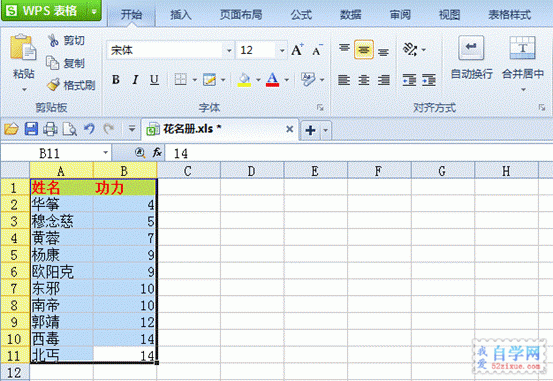The height and width of the screenshot is (381, 553).
Task: Expand Merge and Center dropdown arrow
Action: tap(523, 89)
